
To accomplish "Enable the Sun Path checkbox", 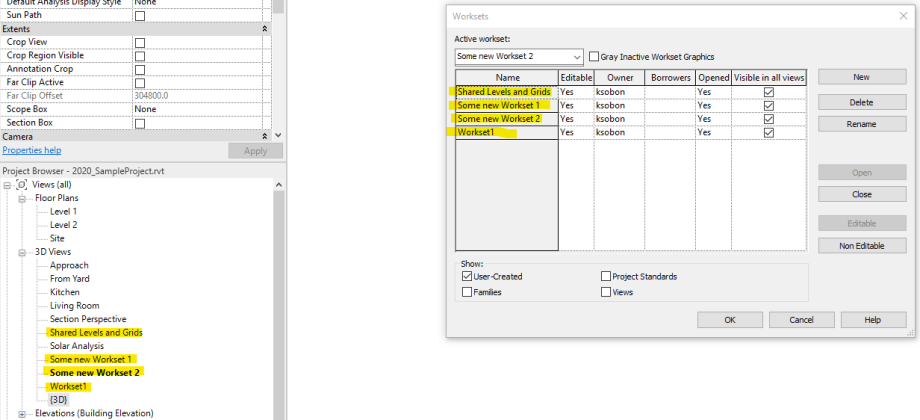I will pos(140,16).
